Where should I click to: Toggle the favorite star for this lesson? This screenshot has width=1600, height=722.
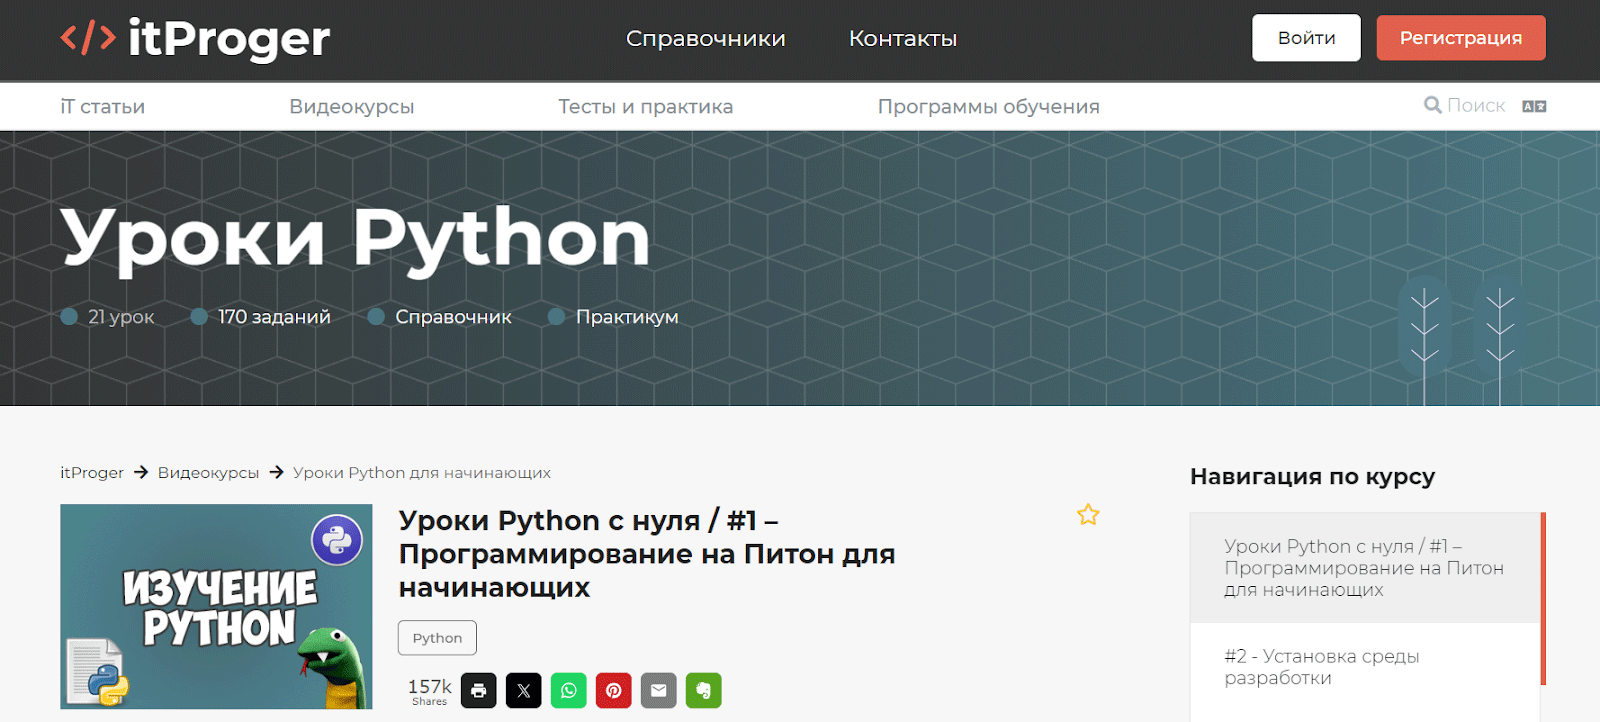[1088, 515]
